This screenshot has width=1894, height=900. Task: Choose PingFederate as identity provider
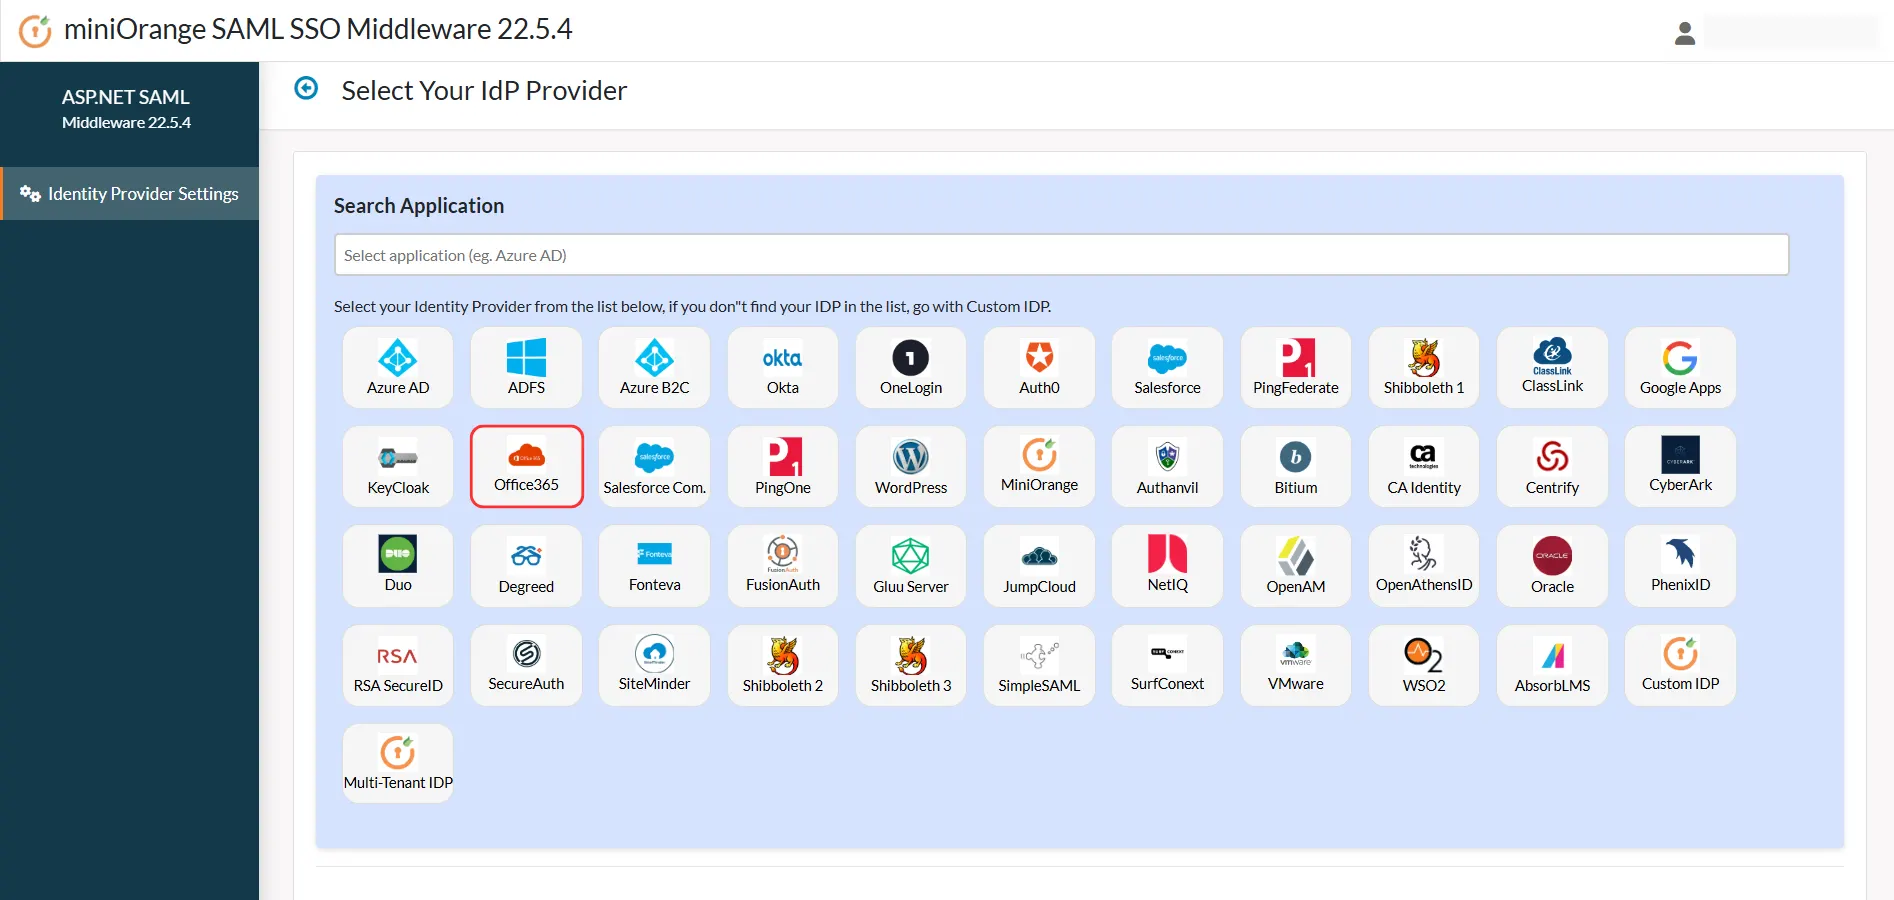[x=1295, y=368]
